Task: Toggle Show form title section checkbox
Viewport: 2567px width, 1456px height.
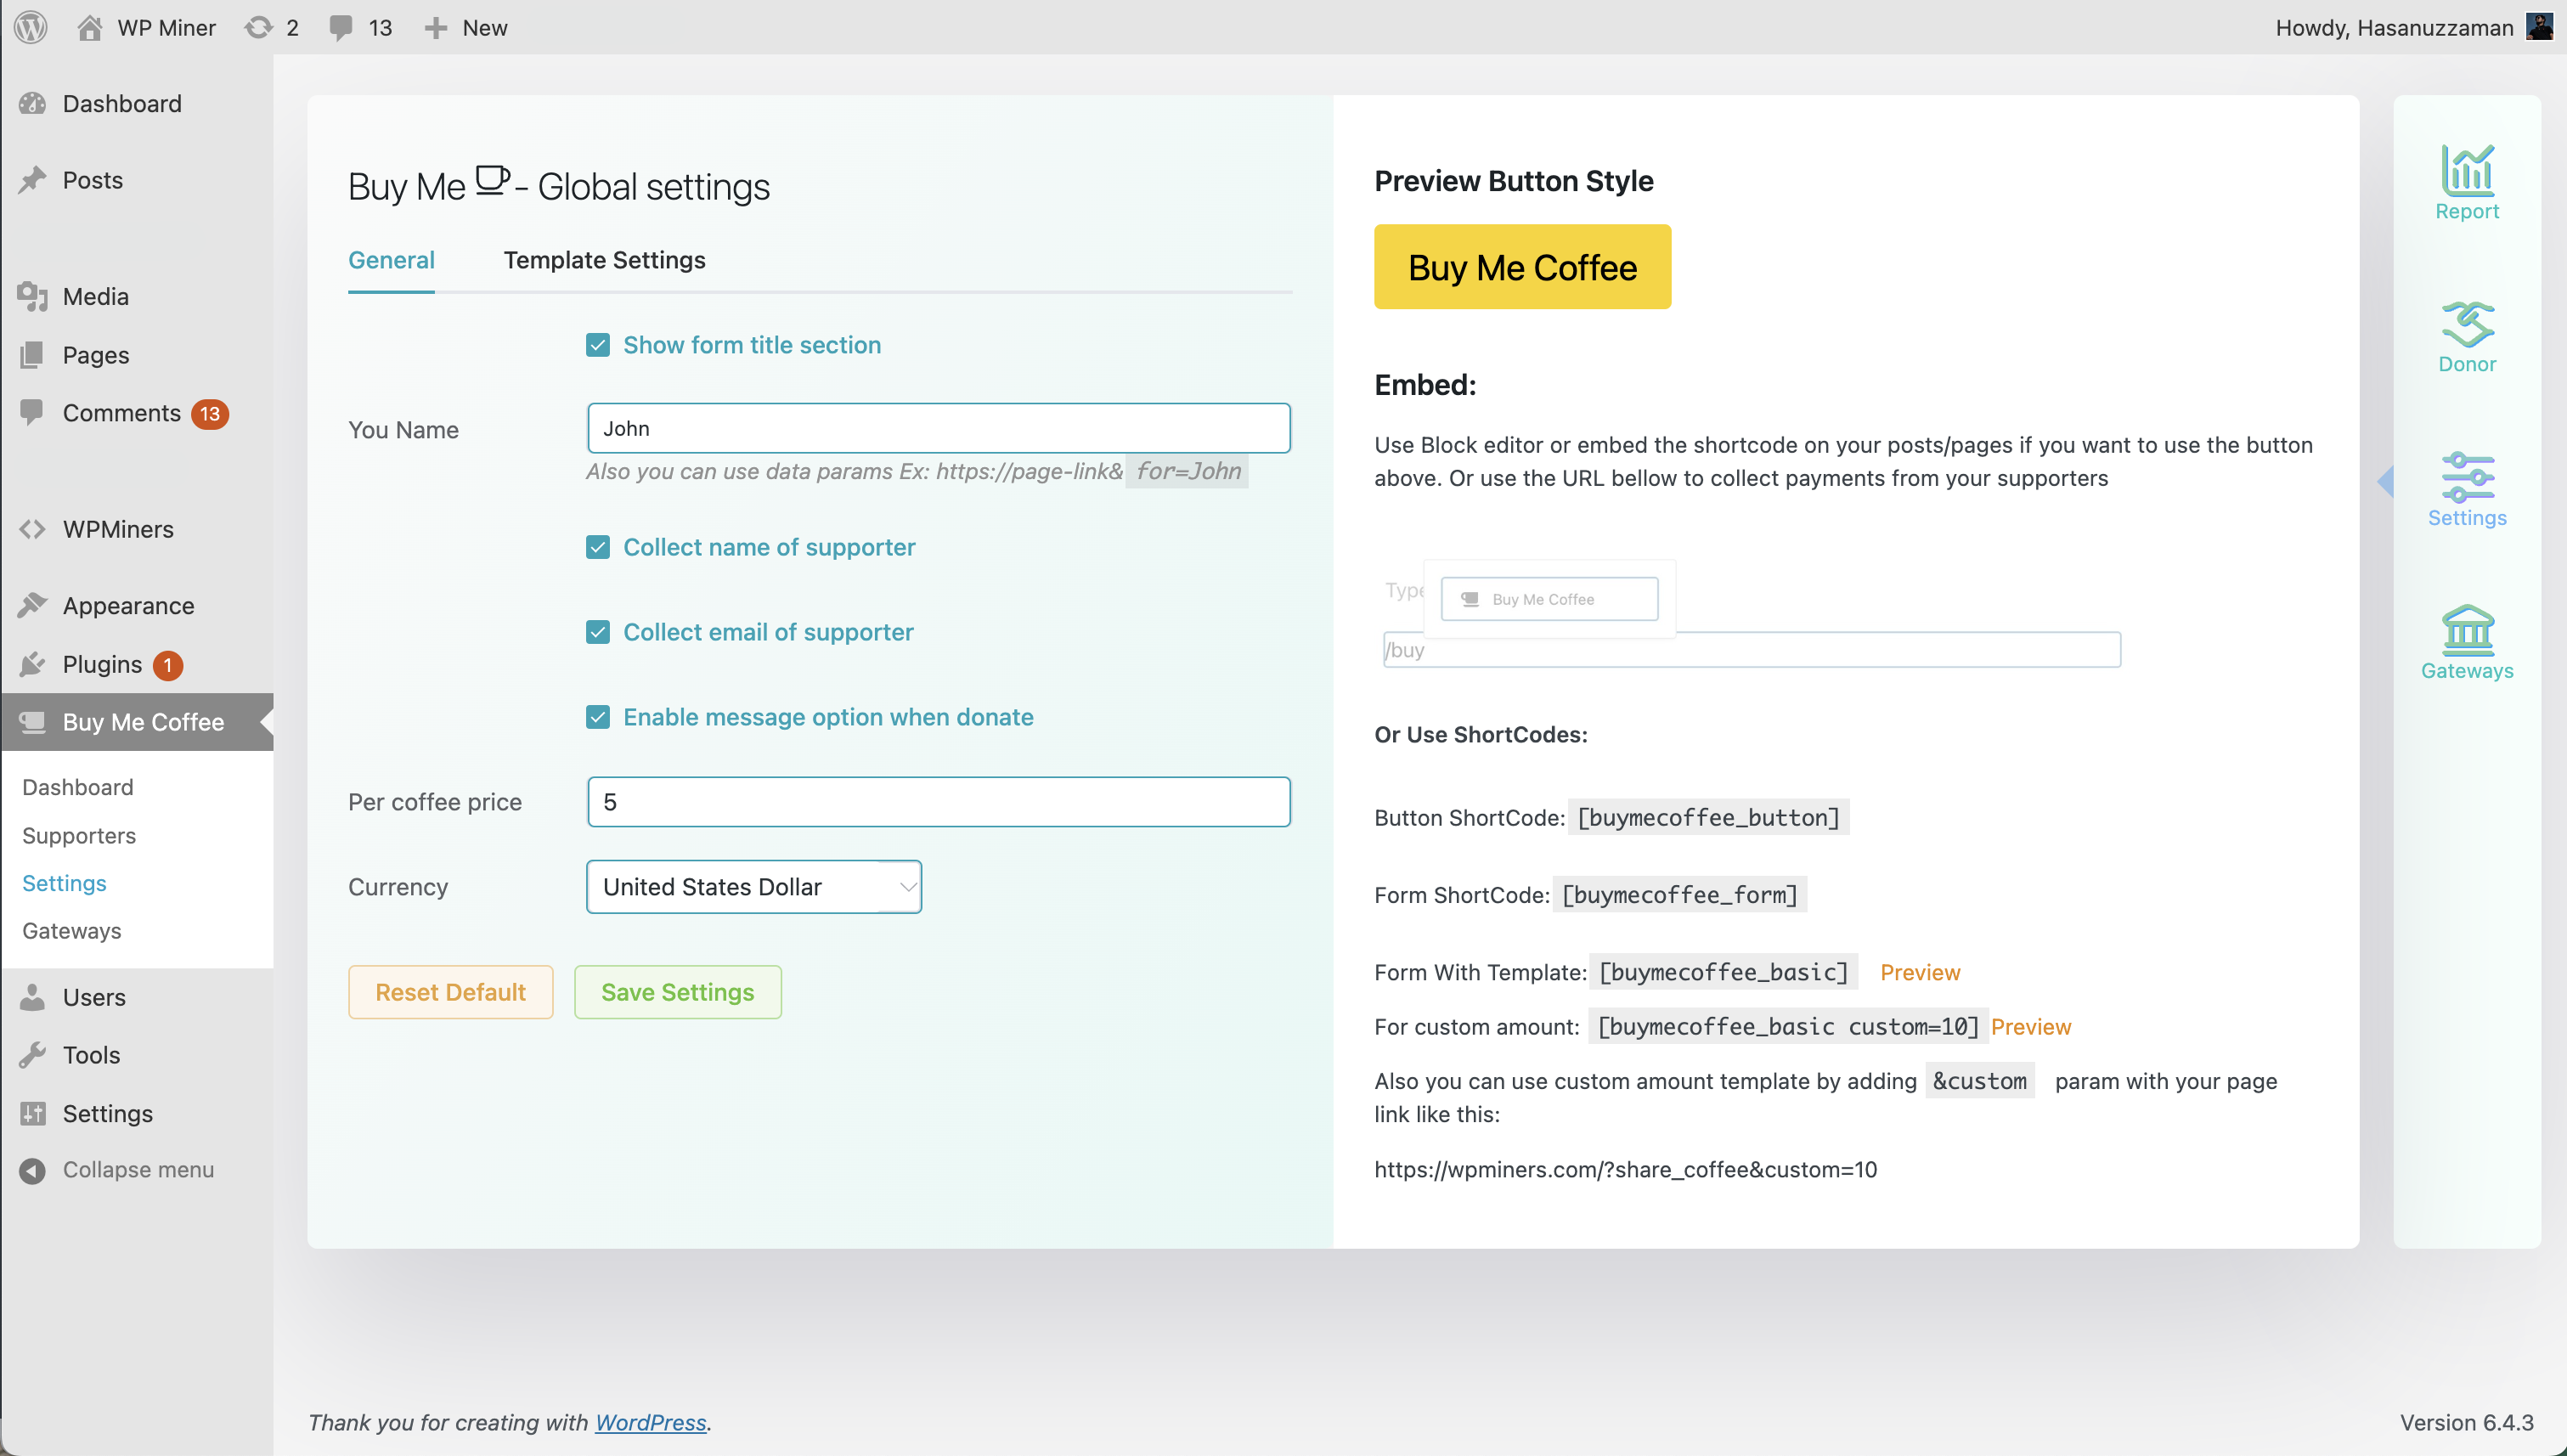Action: [x=597, y=345]
